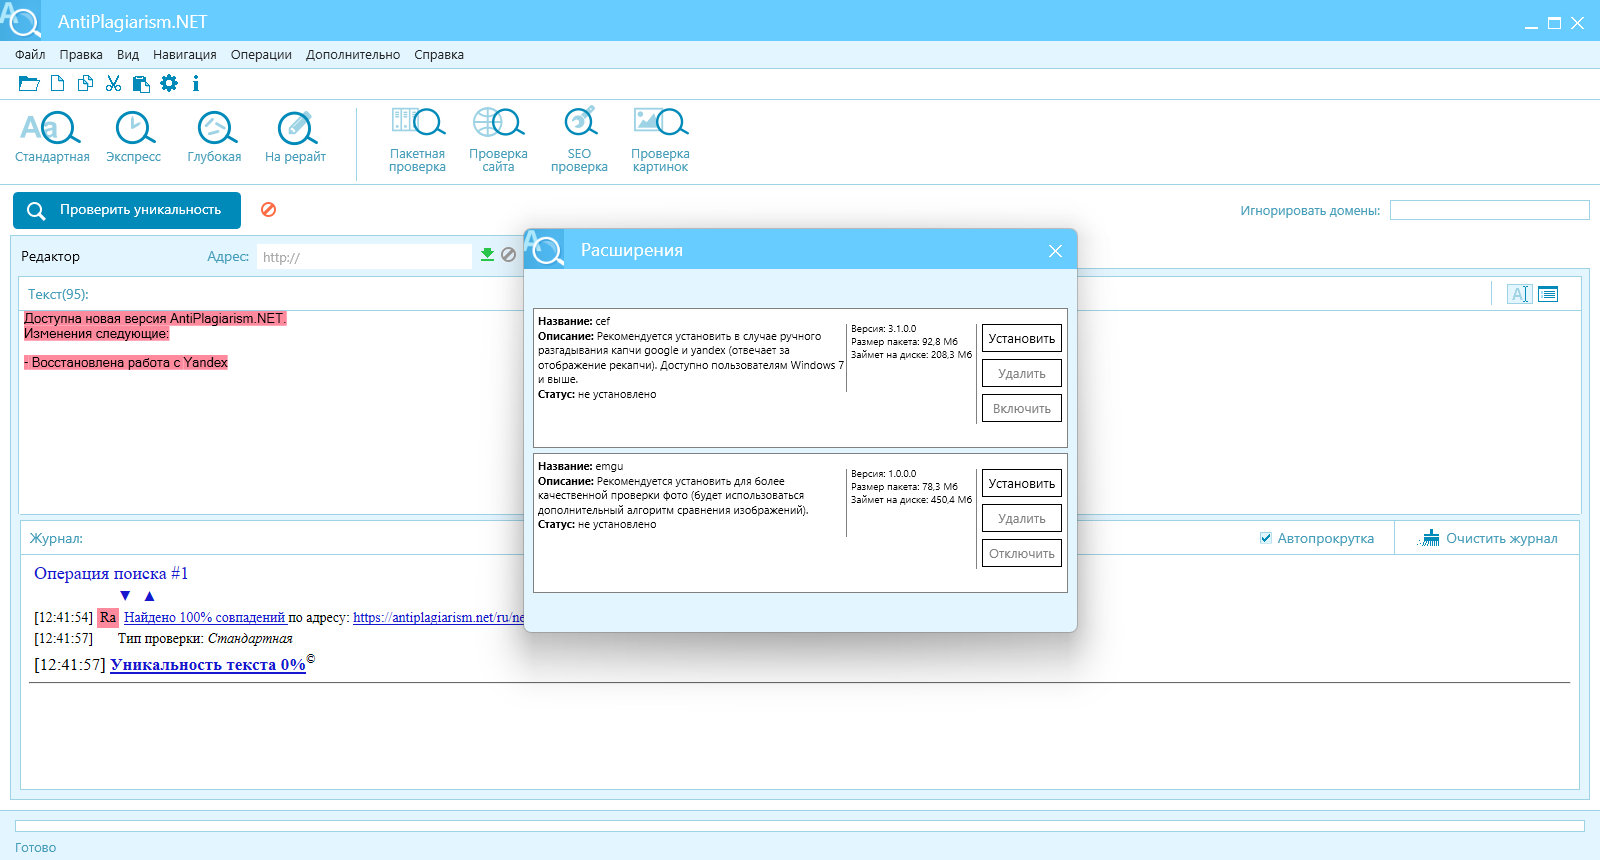Viewport: 1600px width, 860px height.
Task: Select the Стандартная check mode
Action: click(x=52, y=137)
